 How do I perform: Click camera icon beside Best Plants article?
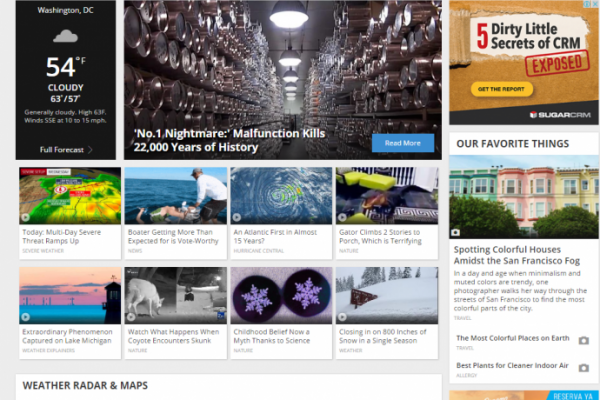[x=584, y=367]
